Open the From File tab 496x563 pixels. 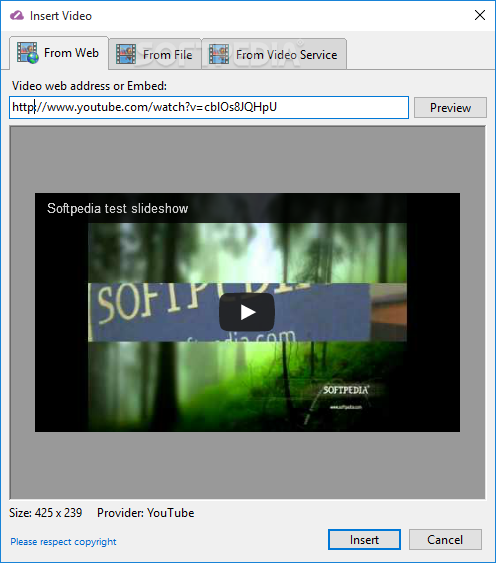click(155, 54)
